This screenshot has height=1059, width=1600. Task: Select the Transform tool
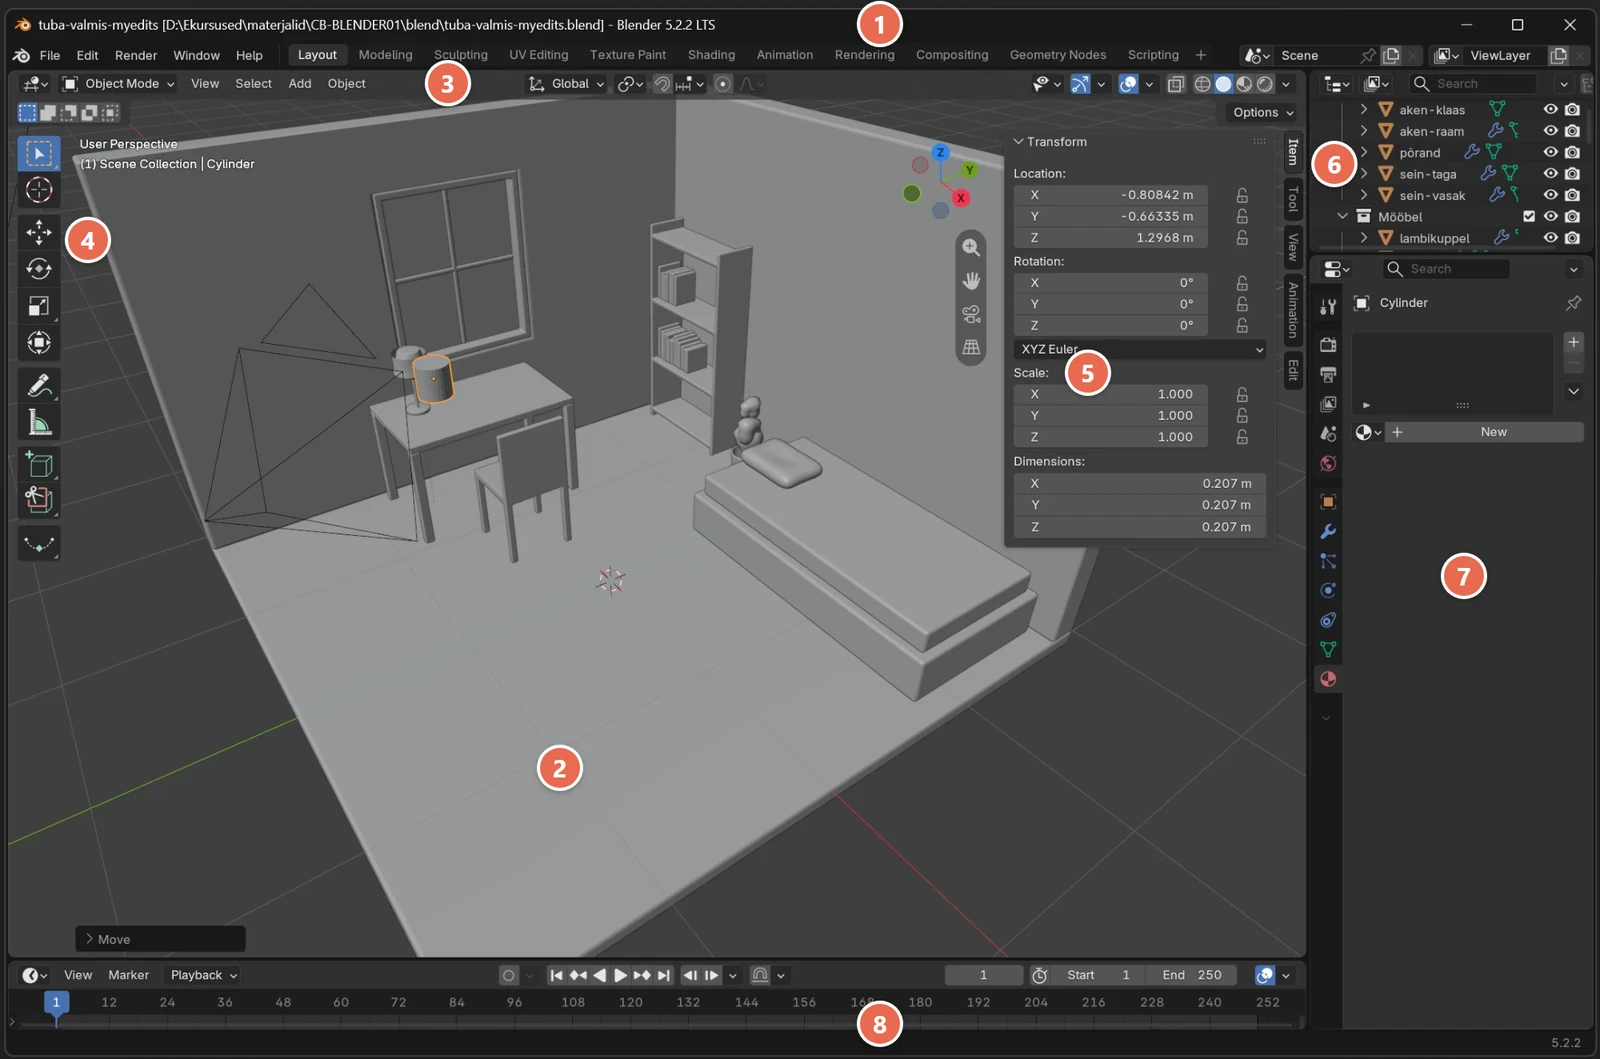coord(39,343)
